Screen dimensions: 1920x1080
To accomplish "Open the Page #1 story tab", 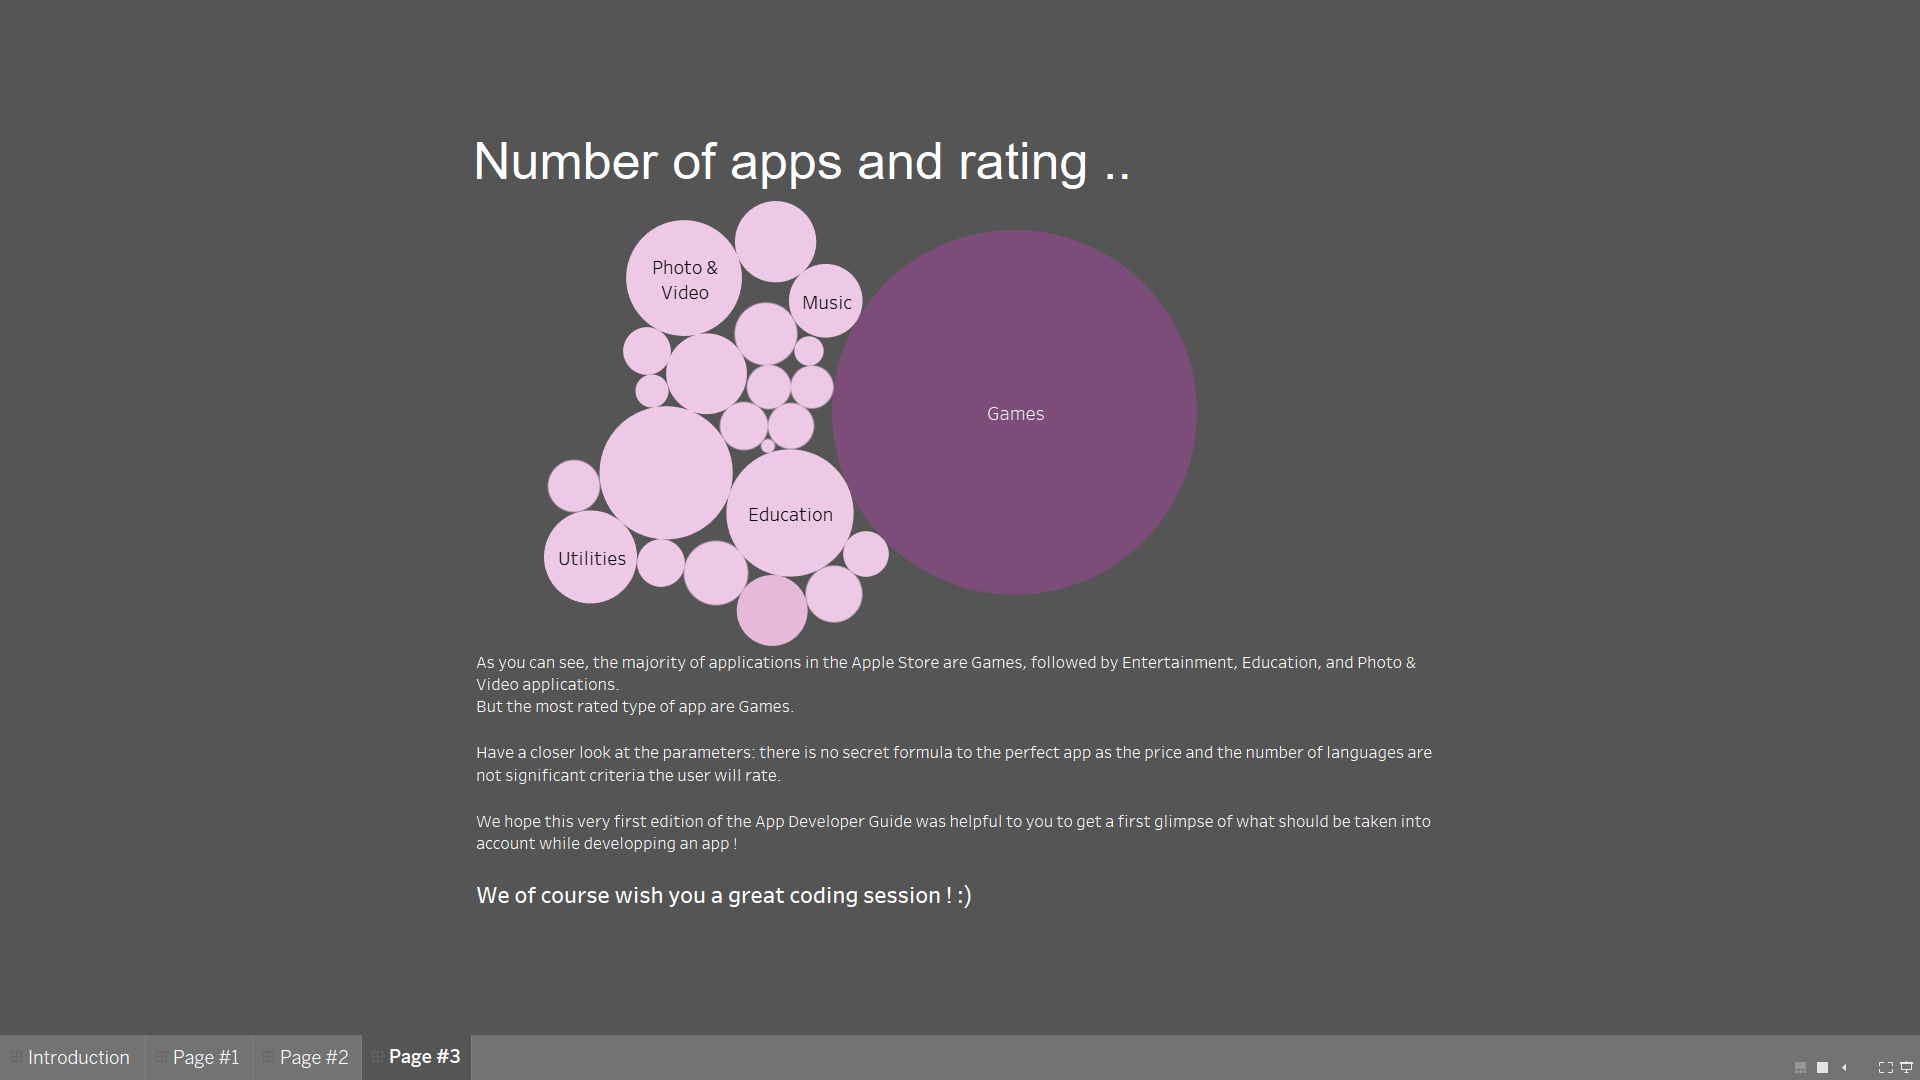I will click(x=206, y=1056).
